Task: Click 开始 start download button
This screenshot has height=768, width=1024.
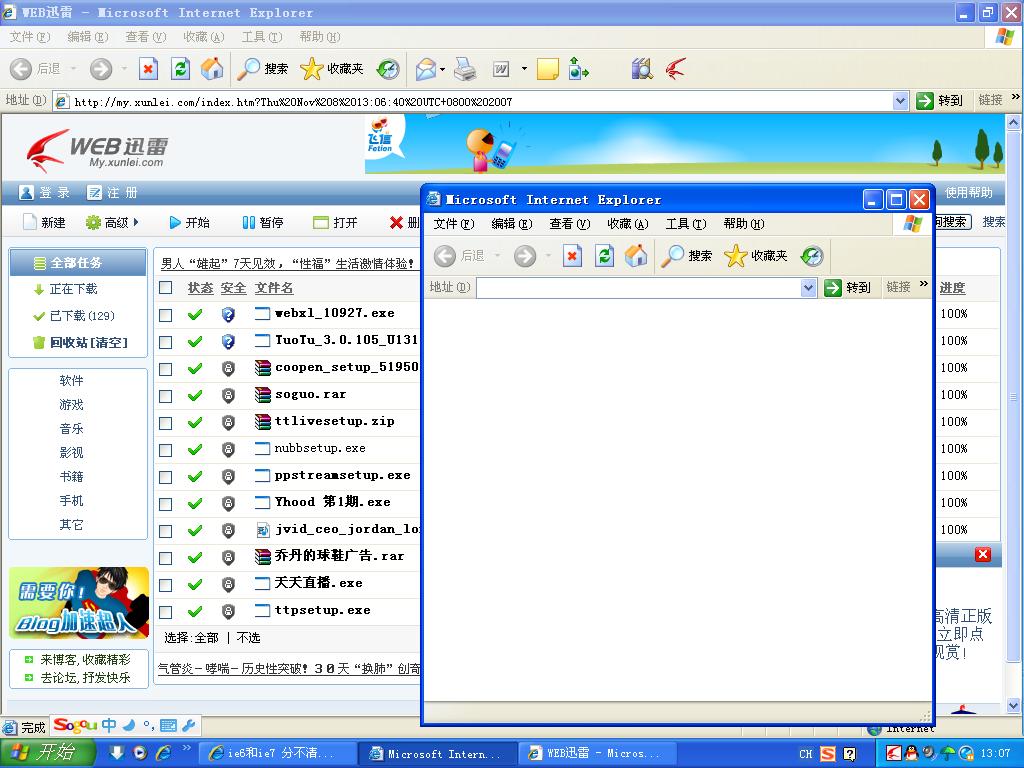Action: [189, 223]
